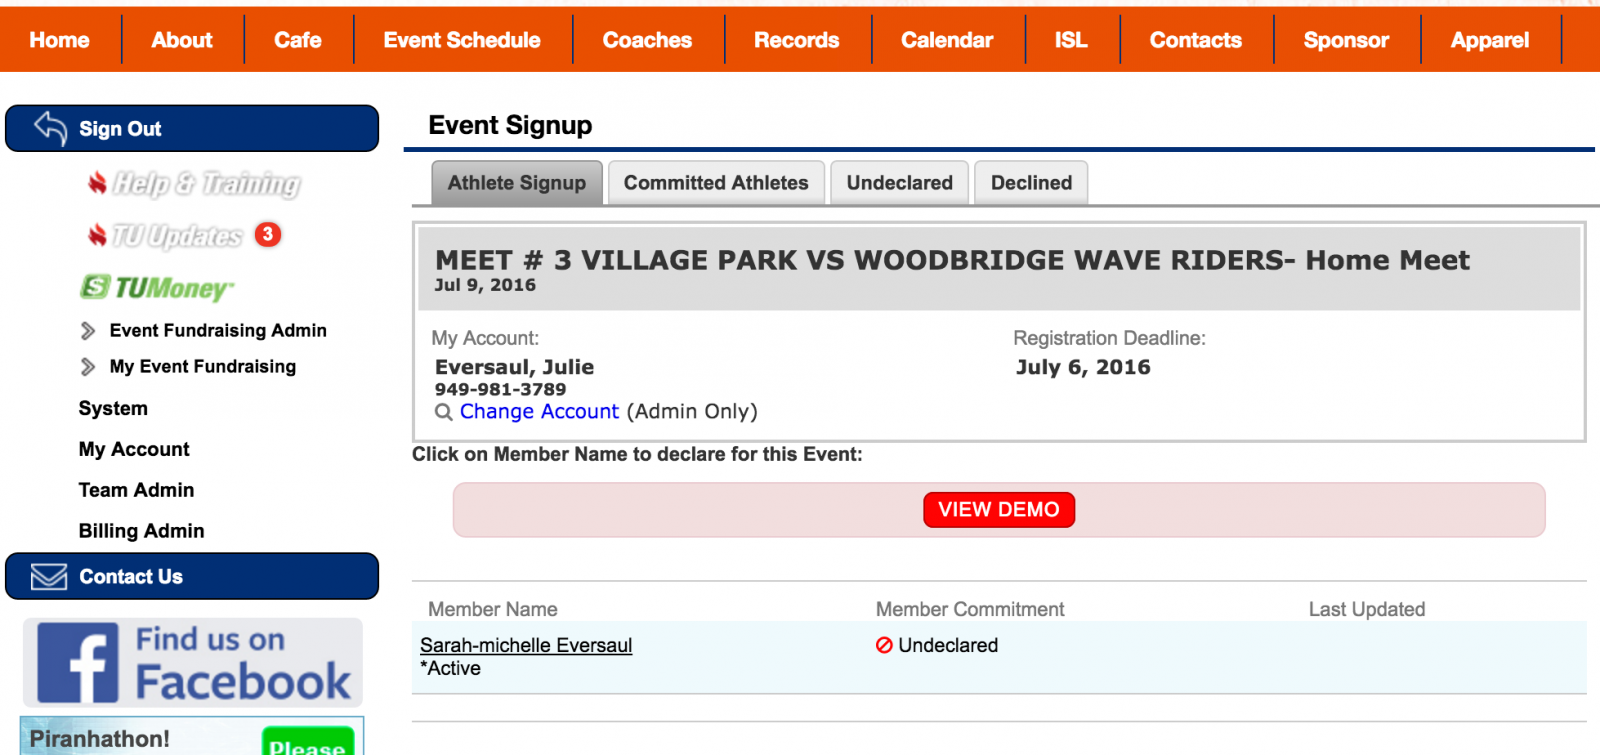Viewport: 1600px width, 755px height.
Task: Open the TUMoney logo link
Action: point(157,288)
